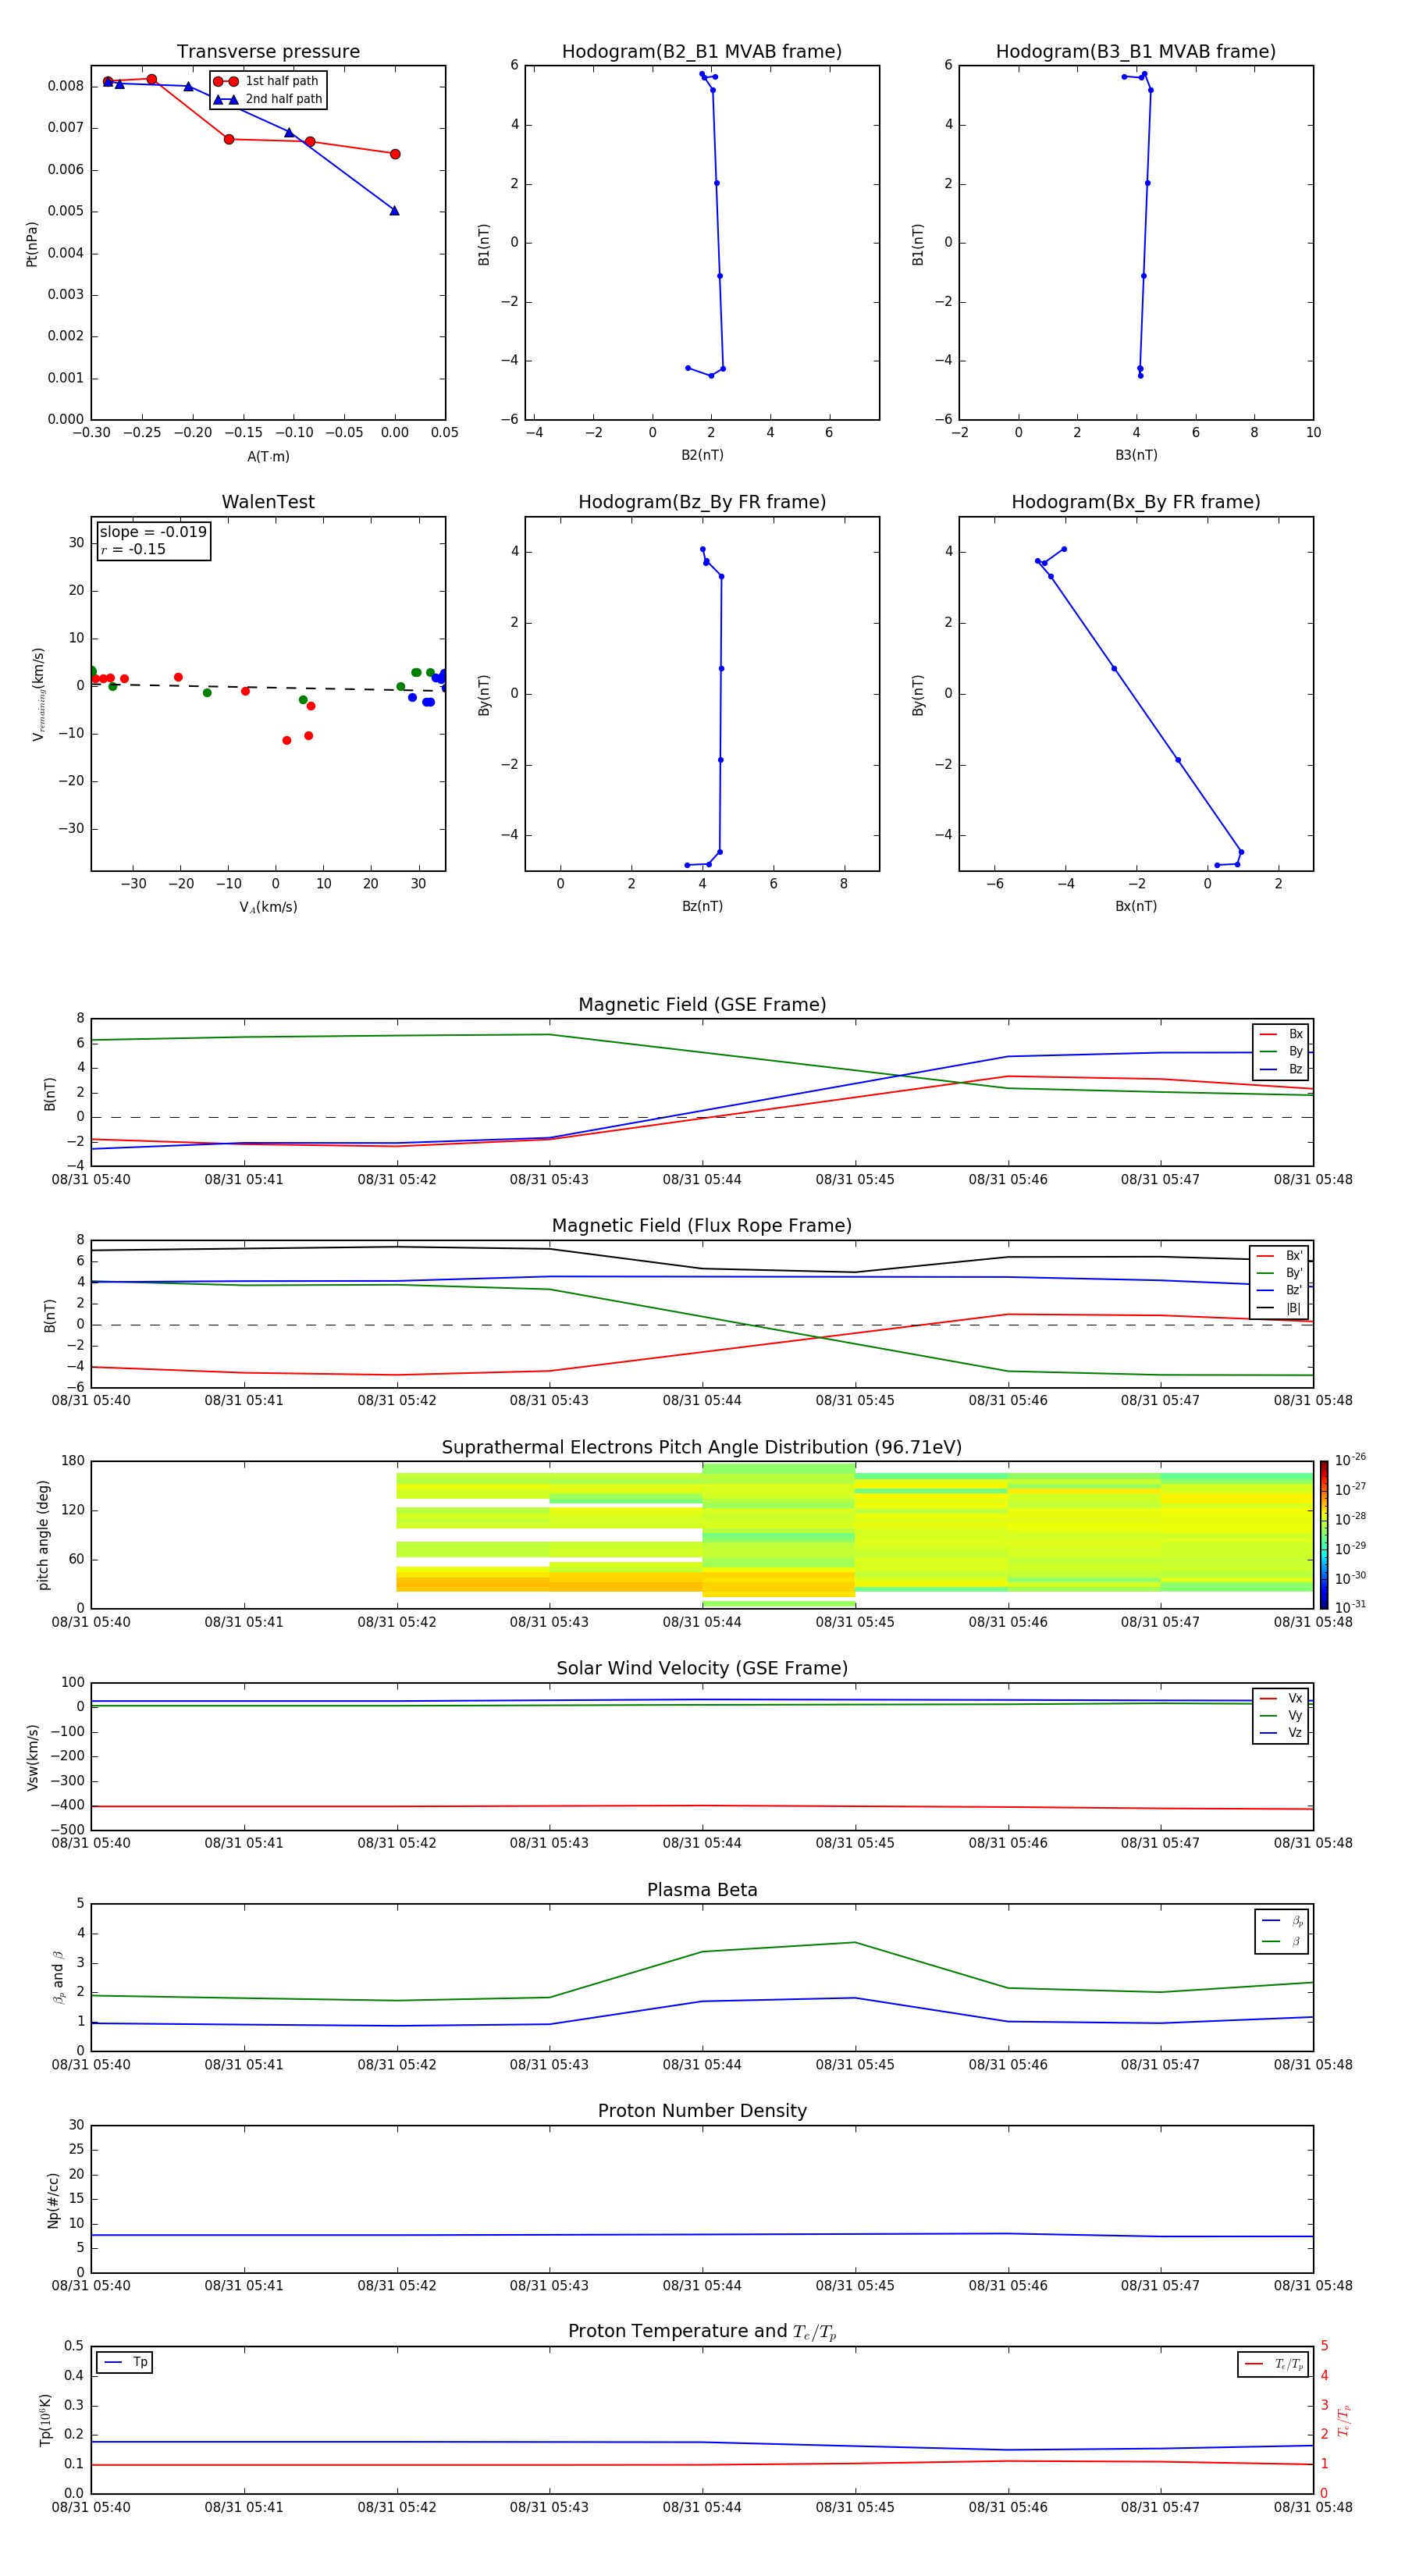This screenshot has width=1405, height=2576.
Task: Click the lowest red point in WalenTest plot
Action: (287, 740)
